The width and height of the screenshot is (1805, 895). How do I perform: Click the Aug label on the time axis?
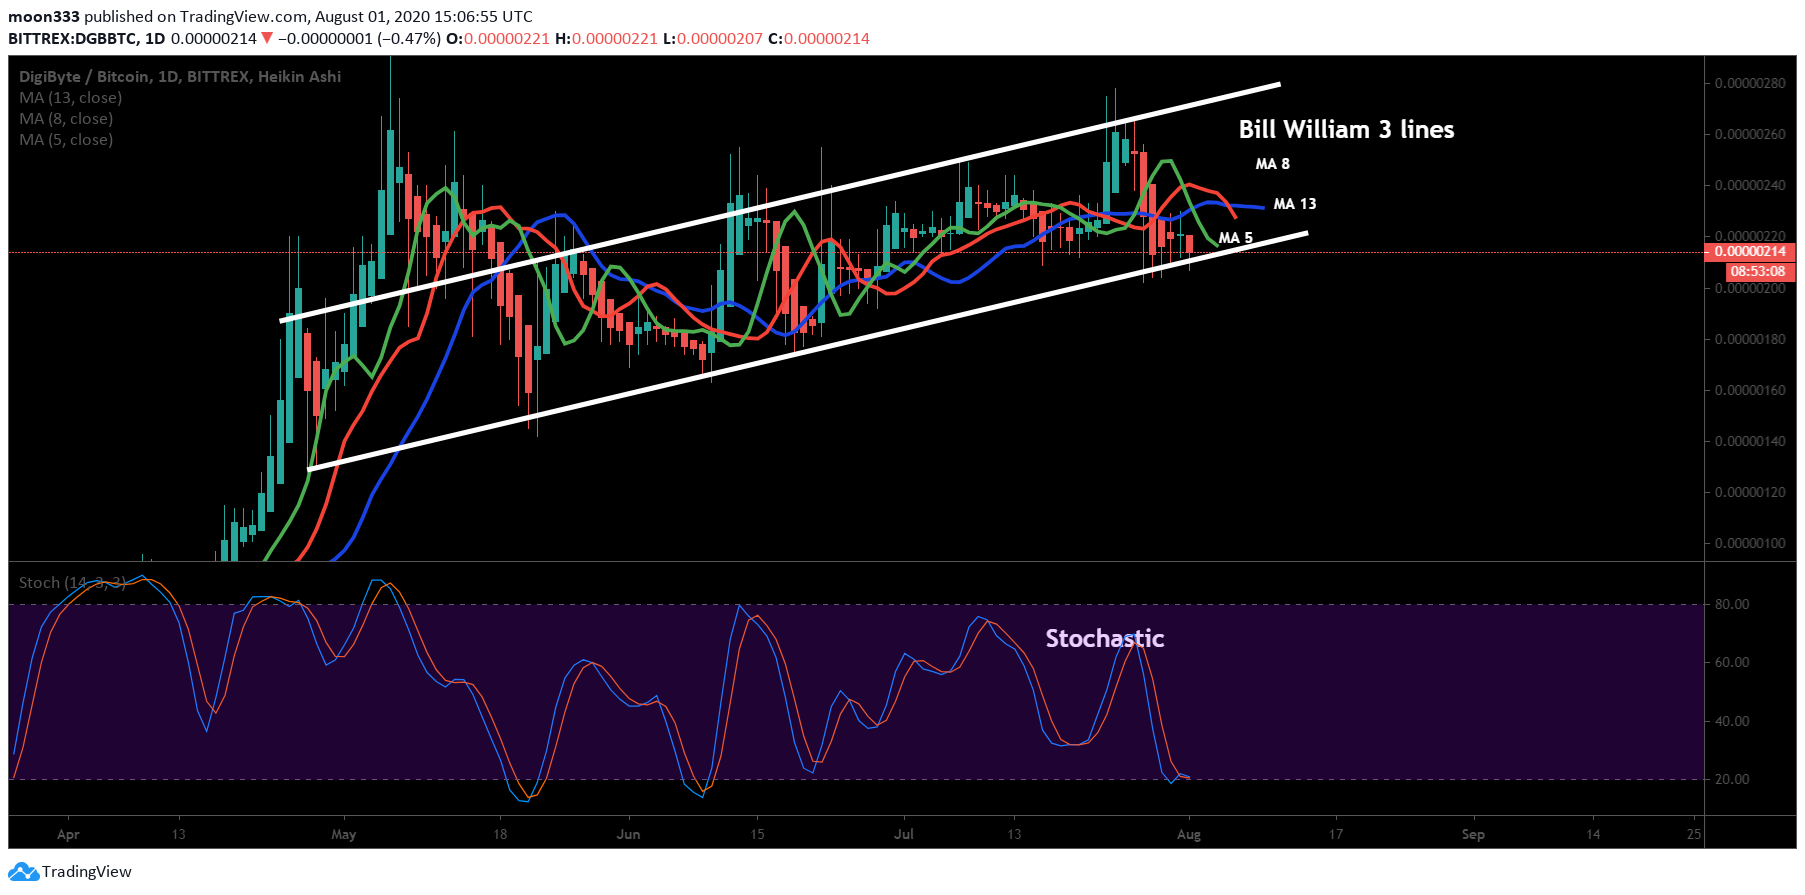click(x=1189, y=834)
